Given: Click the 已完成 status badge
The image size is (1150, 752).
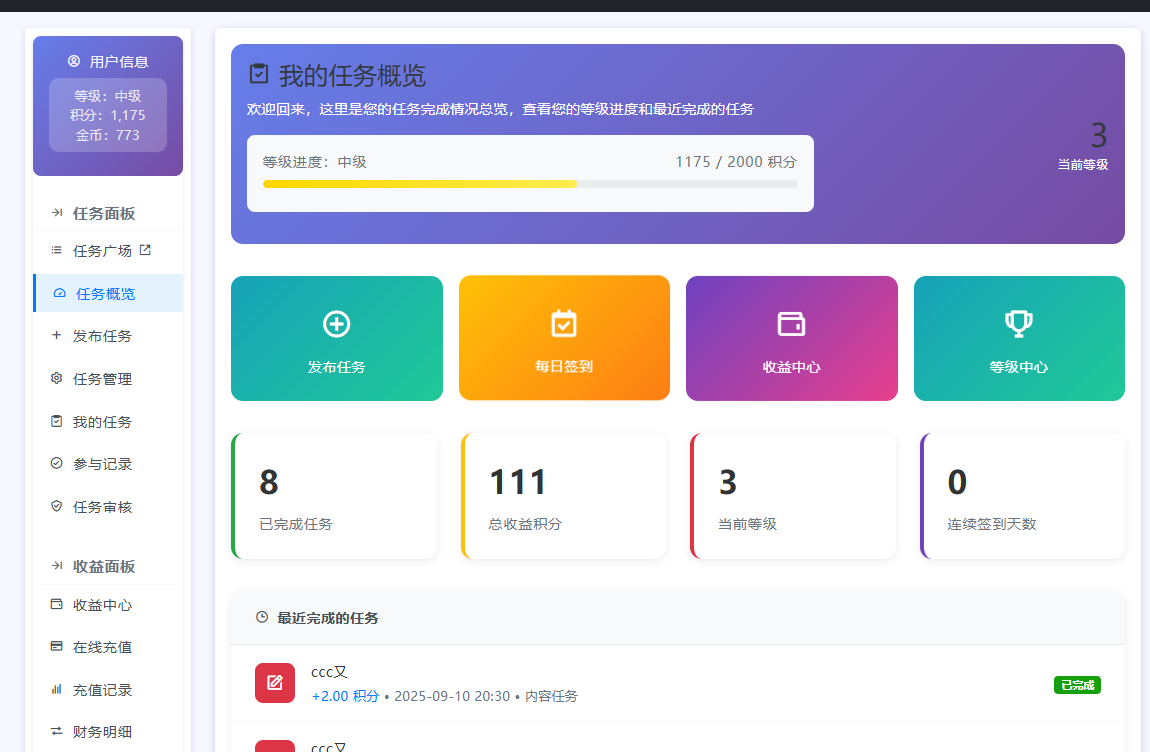Looking at the screenshot, I should pos(1076,685).
